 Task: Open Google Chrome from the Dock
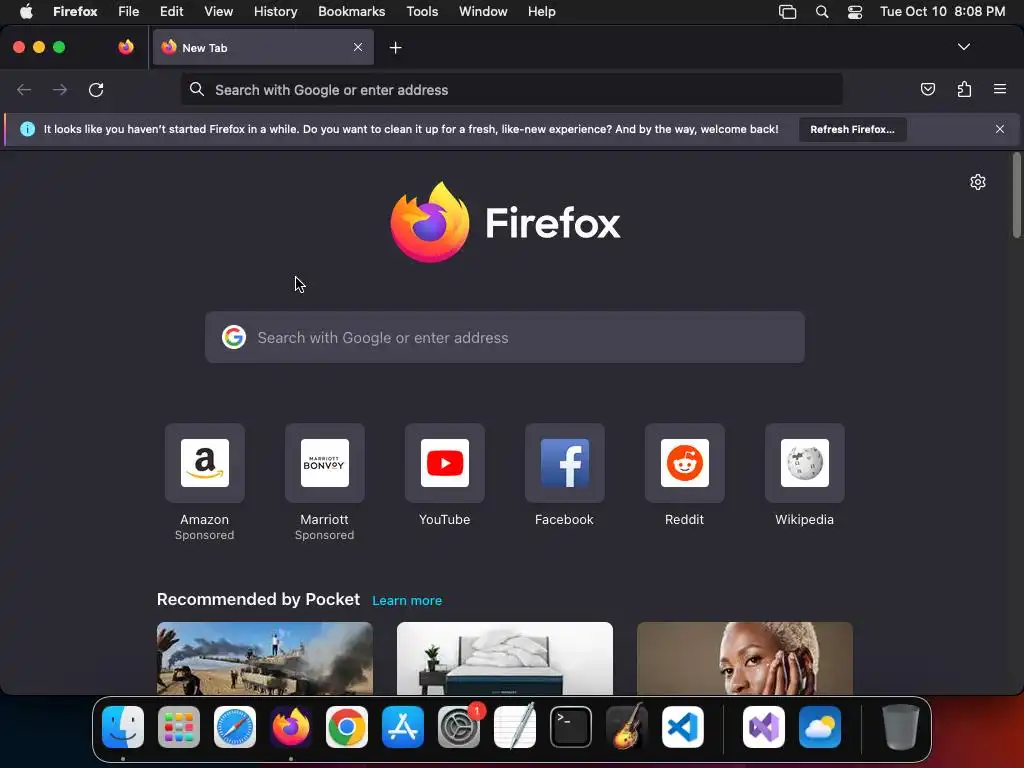pyautogui.click(x=347, y=727)
